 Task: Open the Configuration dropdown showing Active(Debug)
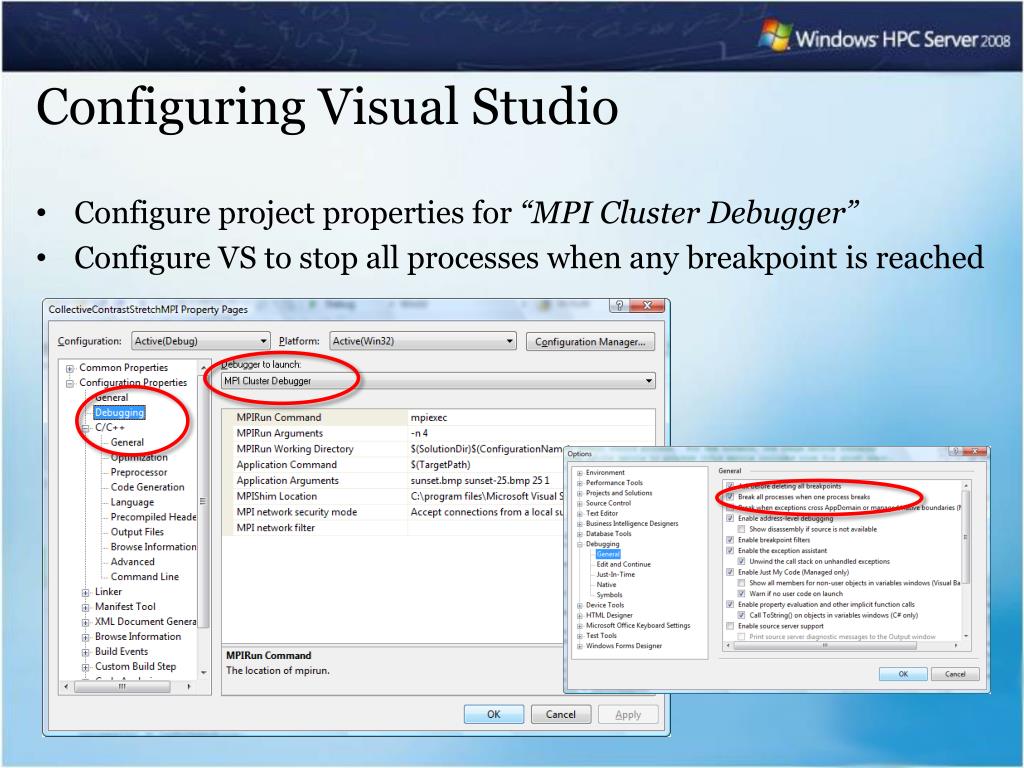click(200, 341)
